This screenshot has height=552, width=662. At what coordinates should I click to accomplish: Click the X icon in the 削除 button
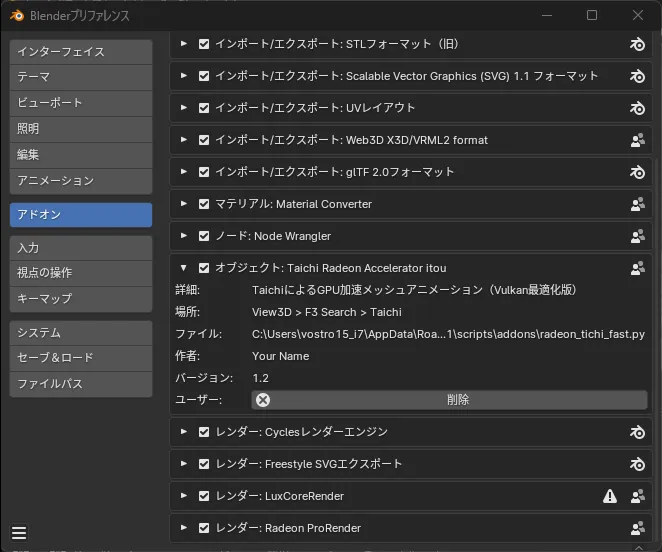[x=263, y=400]
